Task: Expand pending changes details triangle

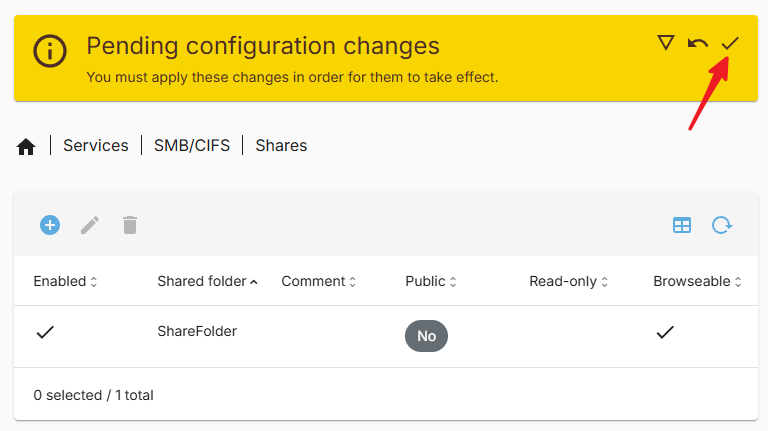Action: (x=666, y=43)
